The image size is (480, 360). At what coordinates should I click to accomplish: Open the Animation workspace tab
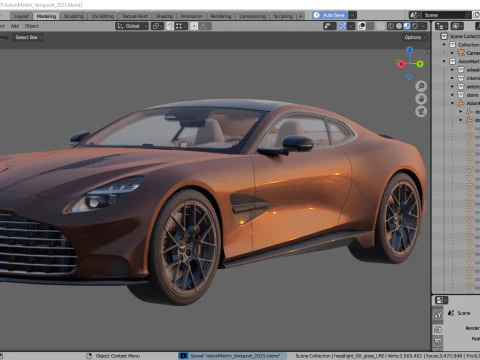[x=191, y=16]
